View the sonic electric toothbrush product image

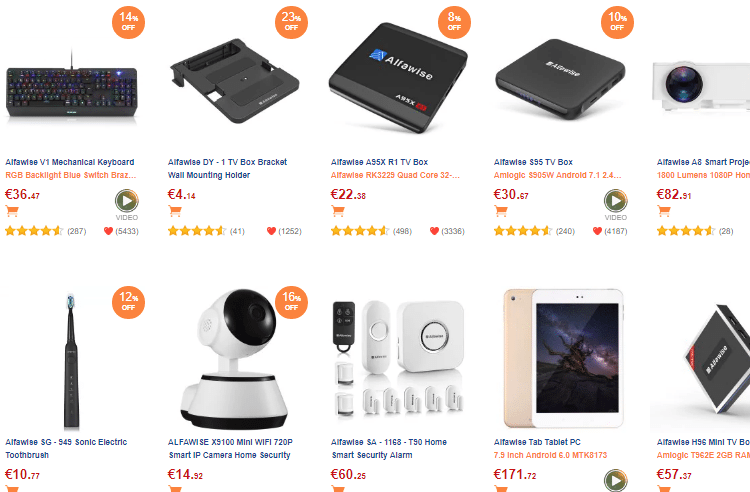click(72, 361)
